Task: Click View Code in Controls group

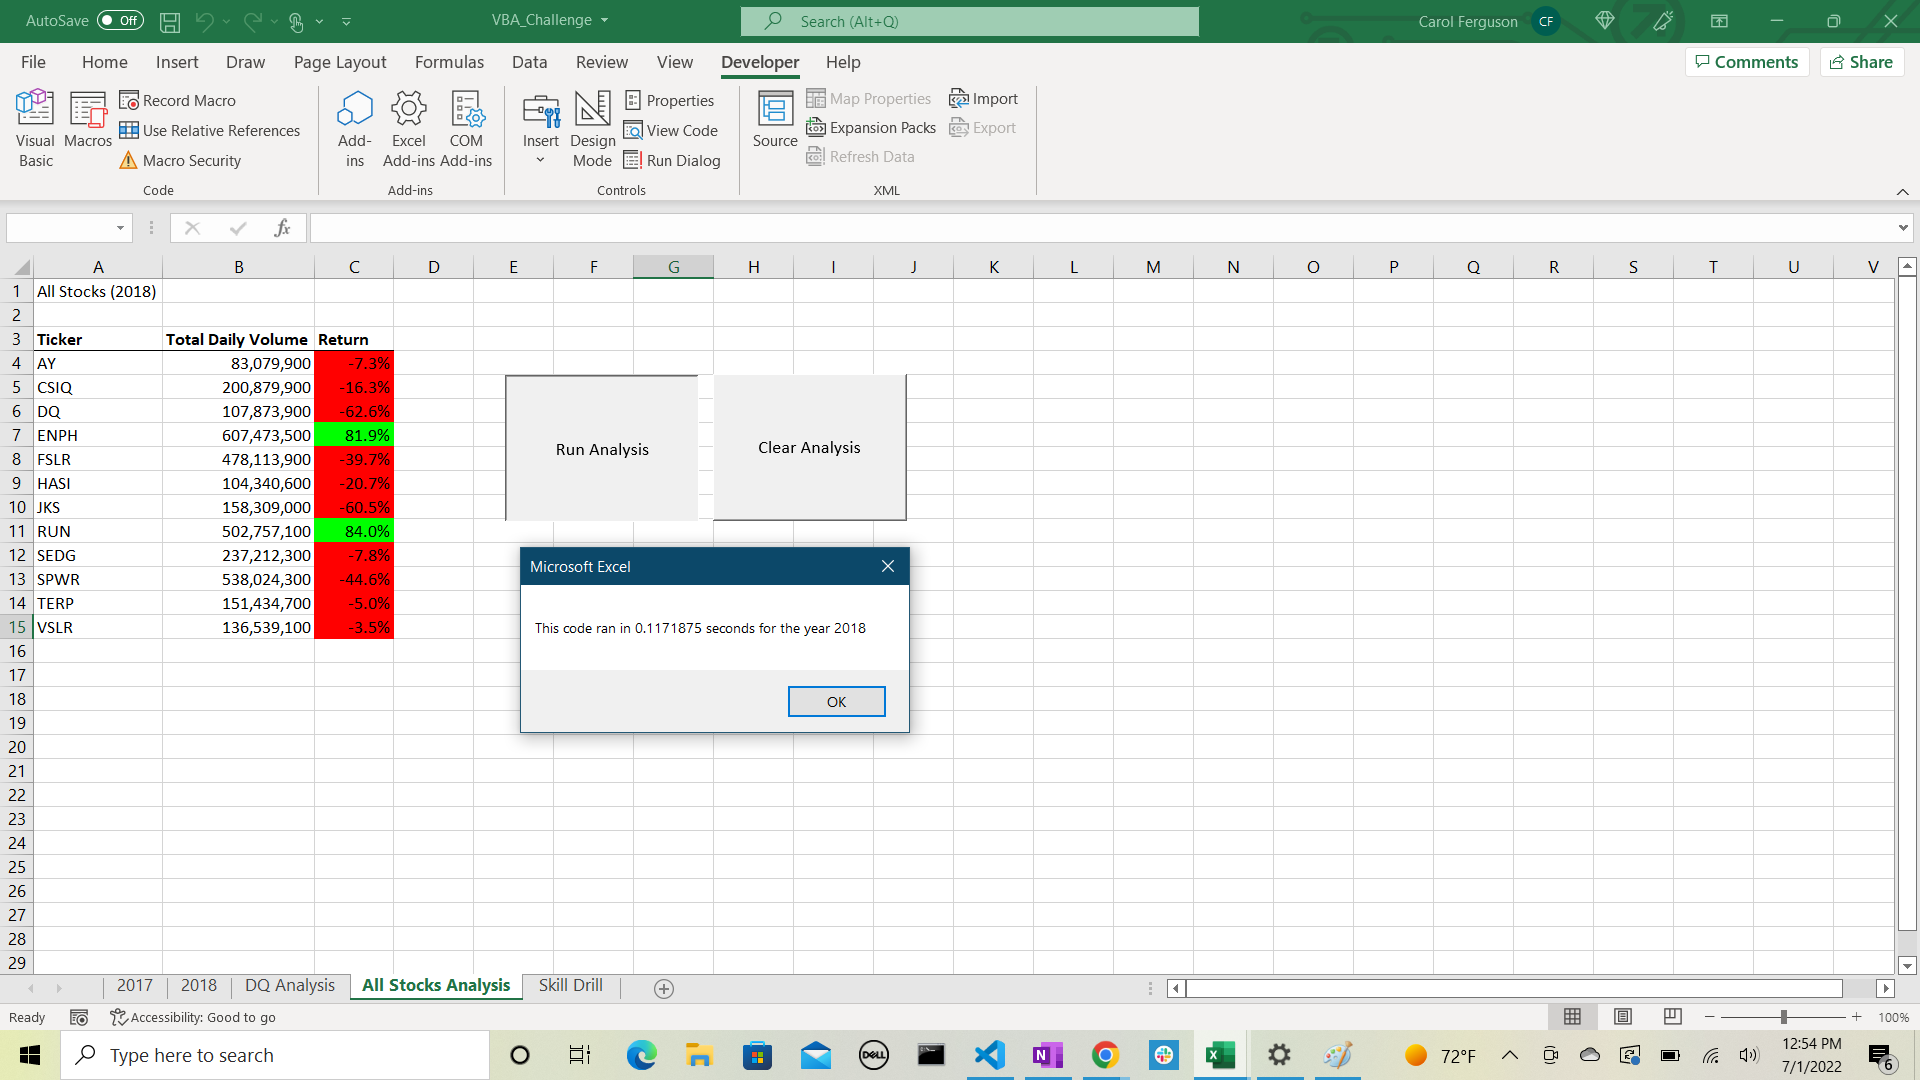Action: [x=671, y=131]
